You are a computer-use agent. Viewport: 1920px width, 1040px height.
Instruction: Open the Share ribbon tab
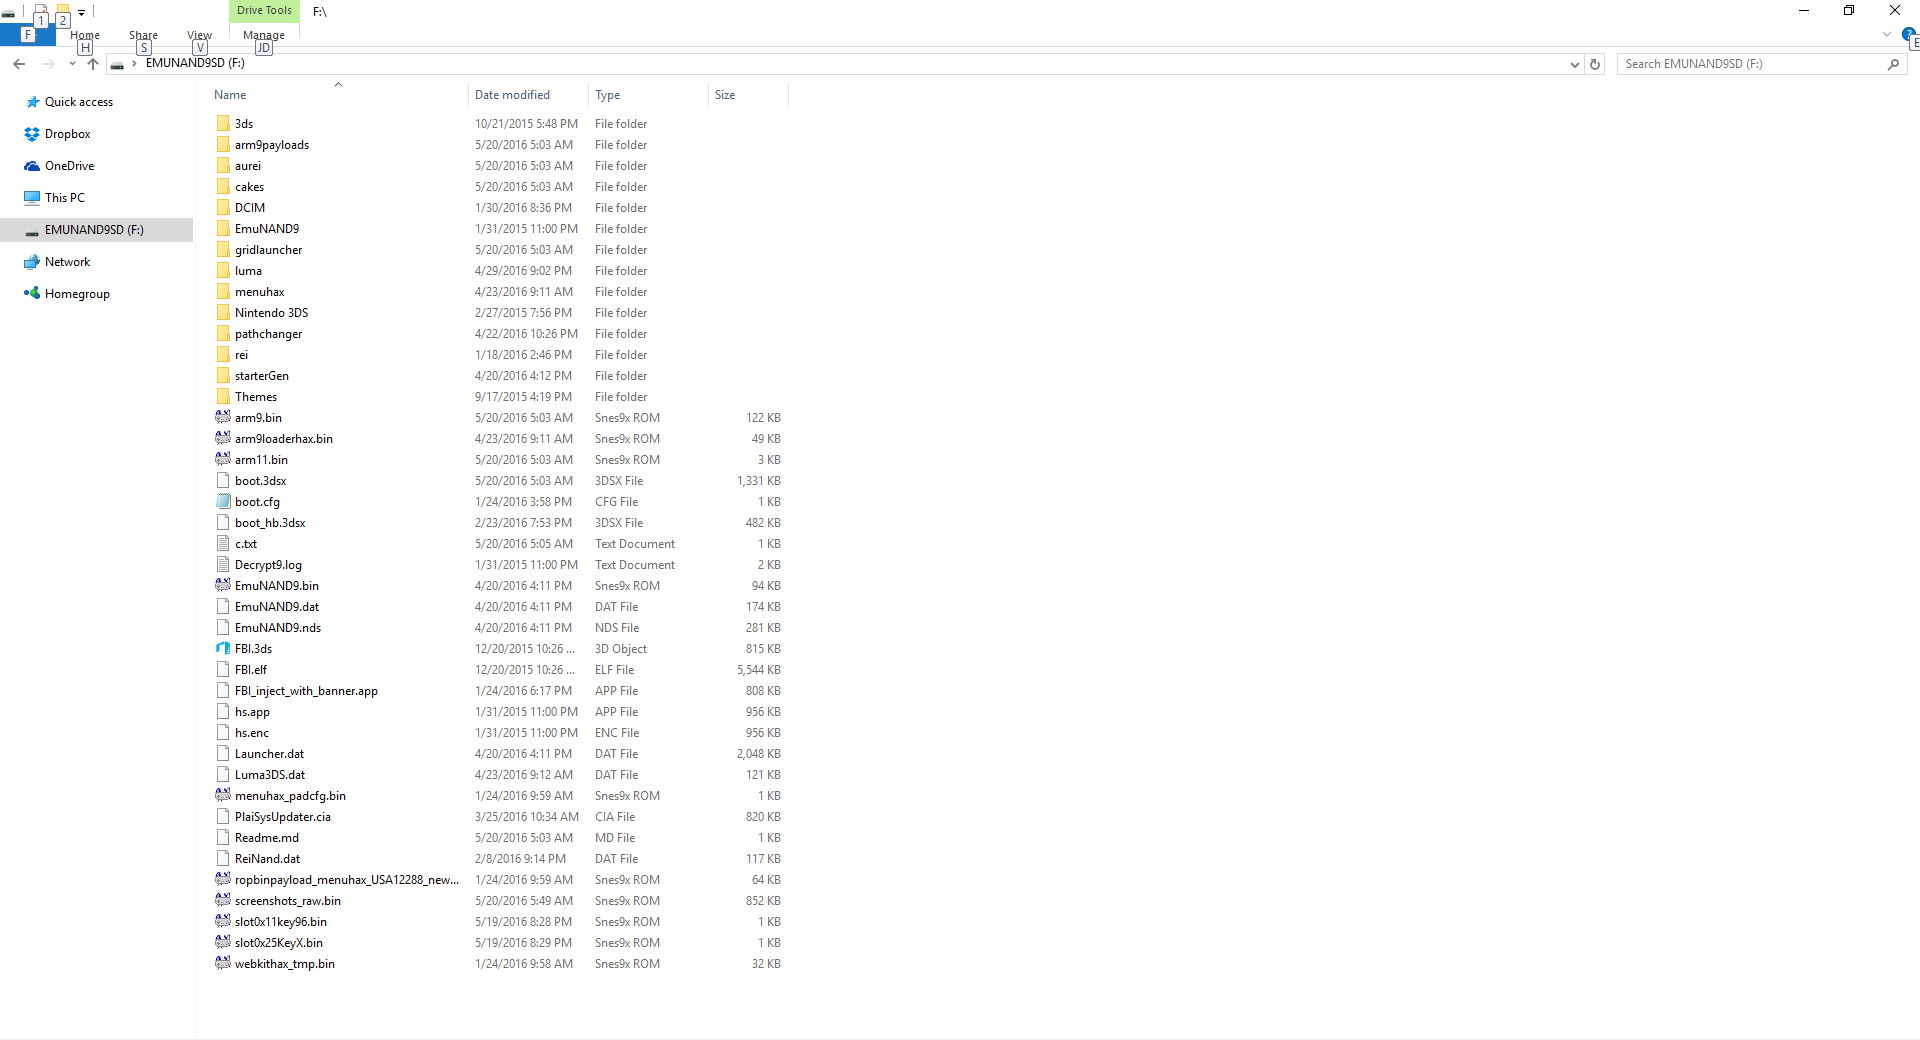(143, 35)
